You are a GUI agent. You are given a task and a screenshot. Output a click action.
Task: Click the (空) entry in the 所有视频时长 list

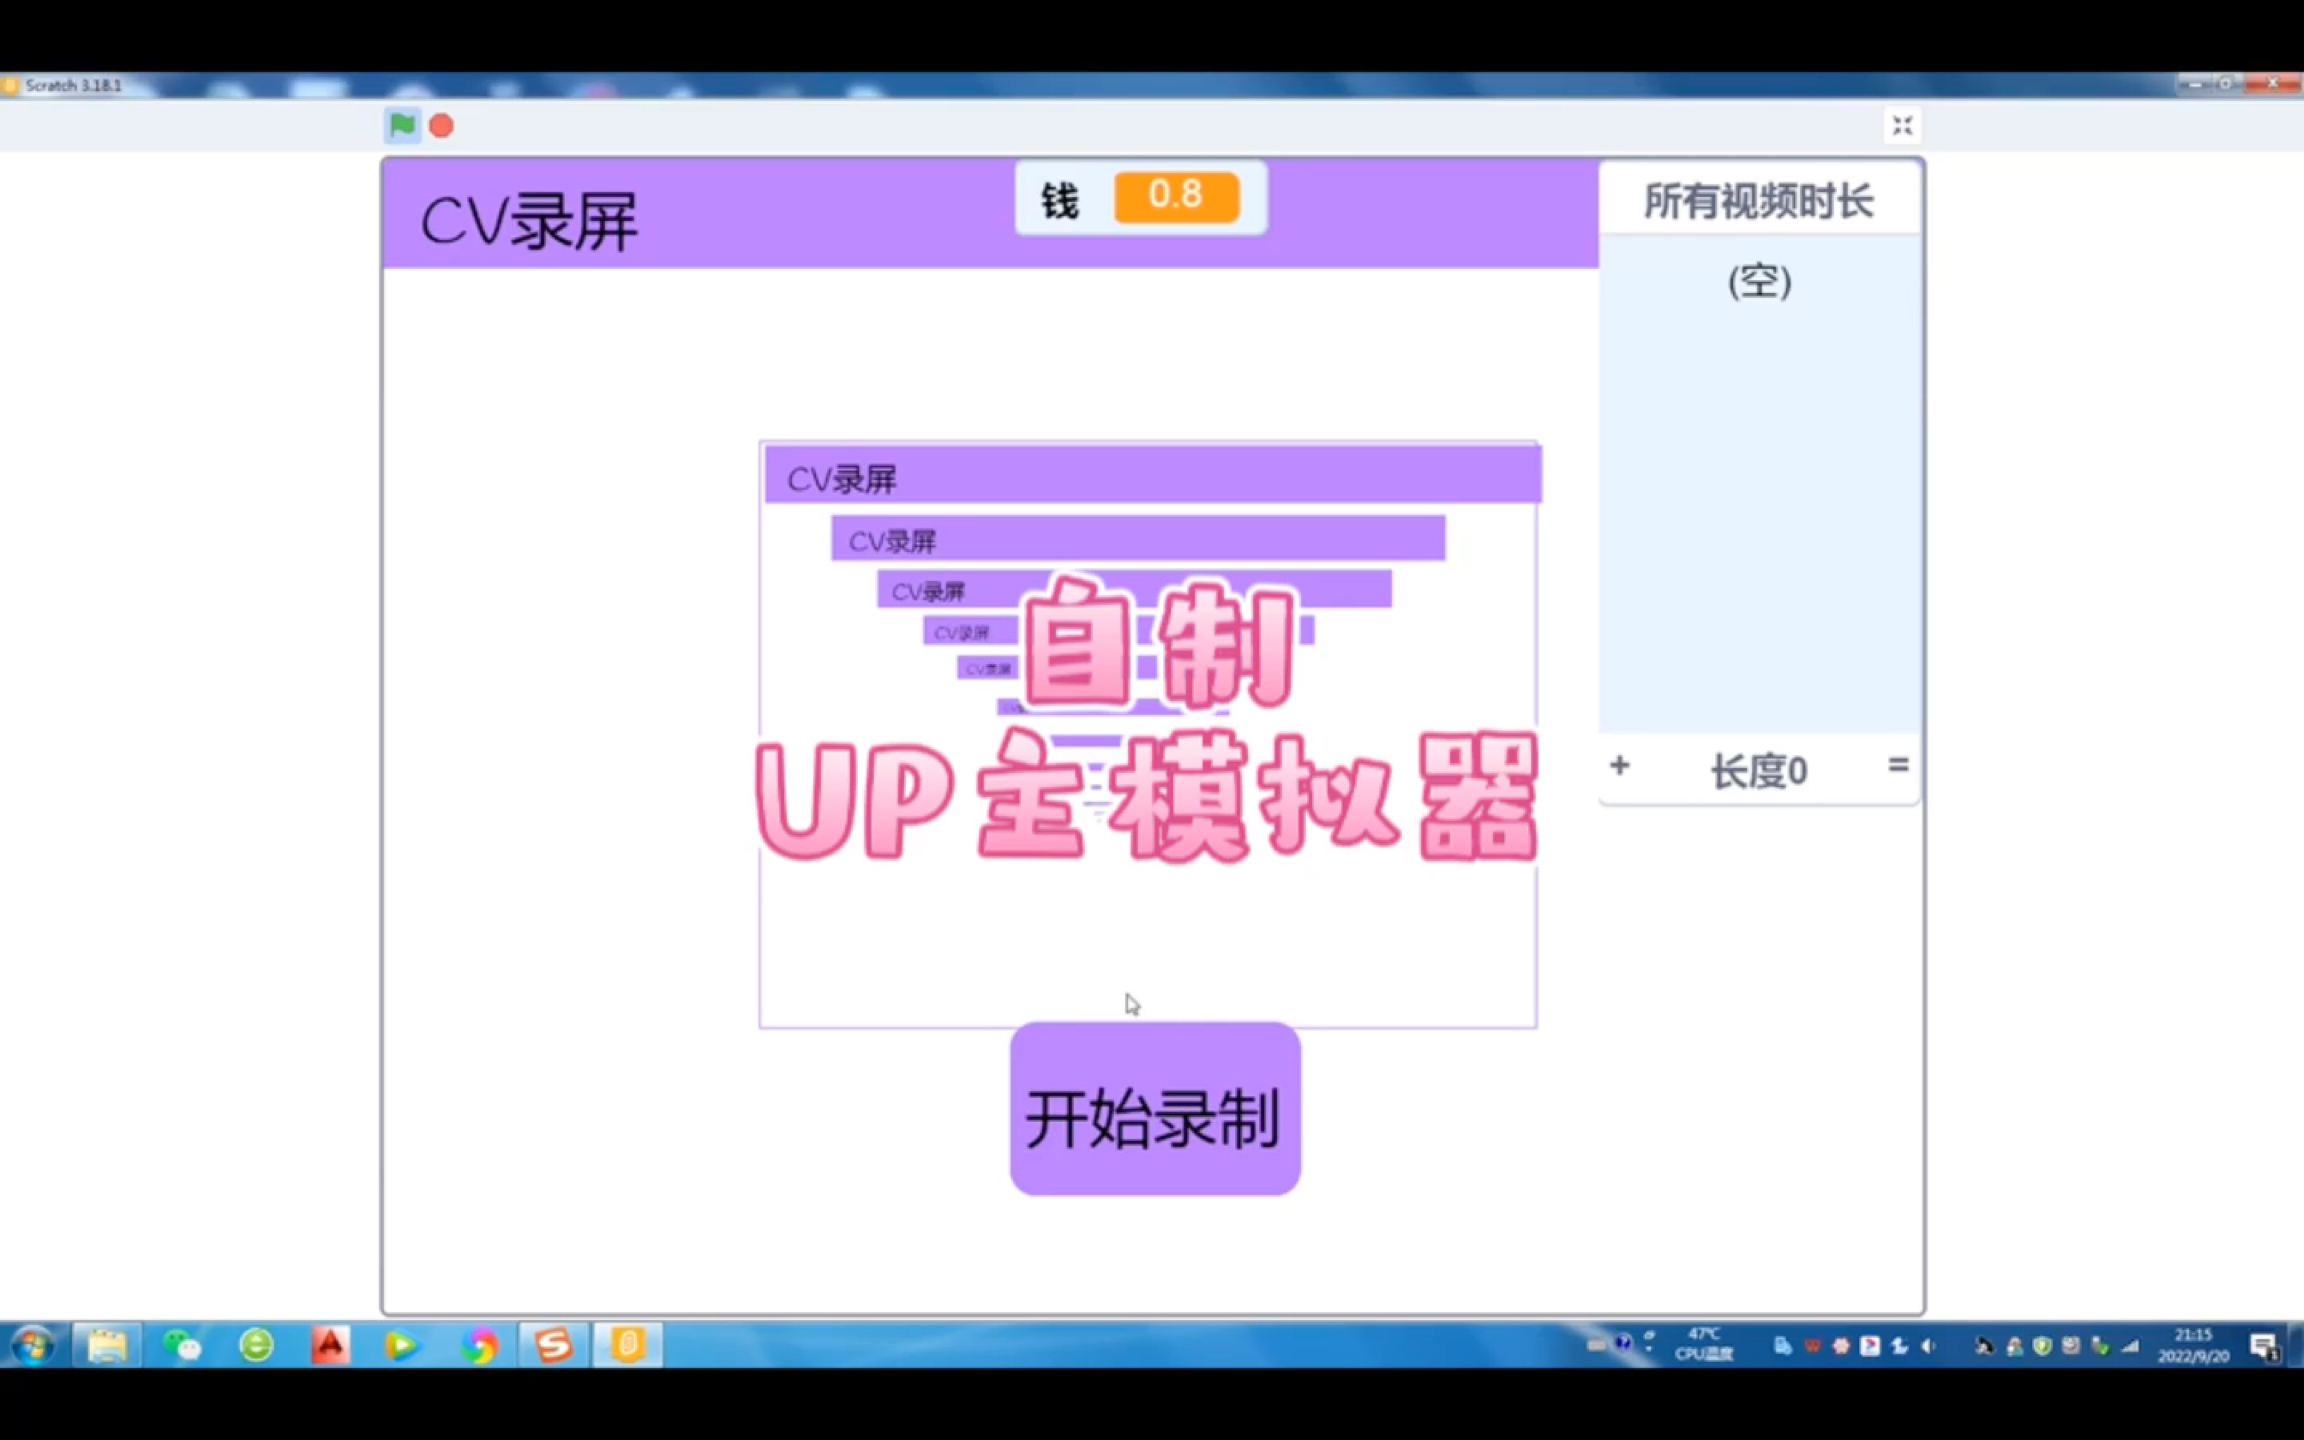[1758, 283]
